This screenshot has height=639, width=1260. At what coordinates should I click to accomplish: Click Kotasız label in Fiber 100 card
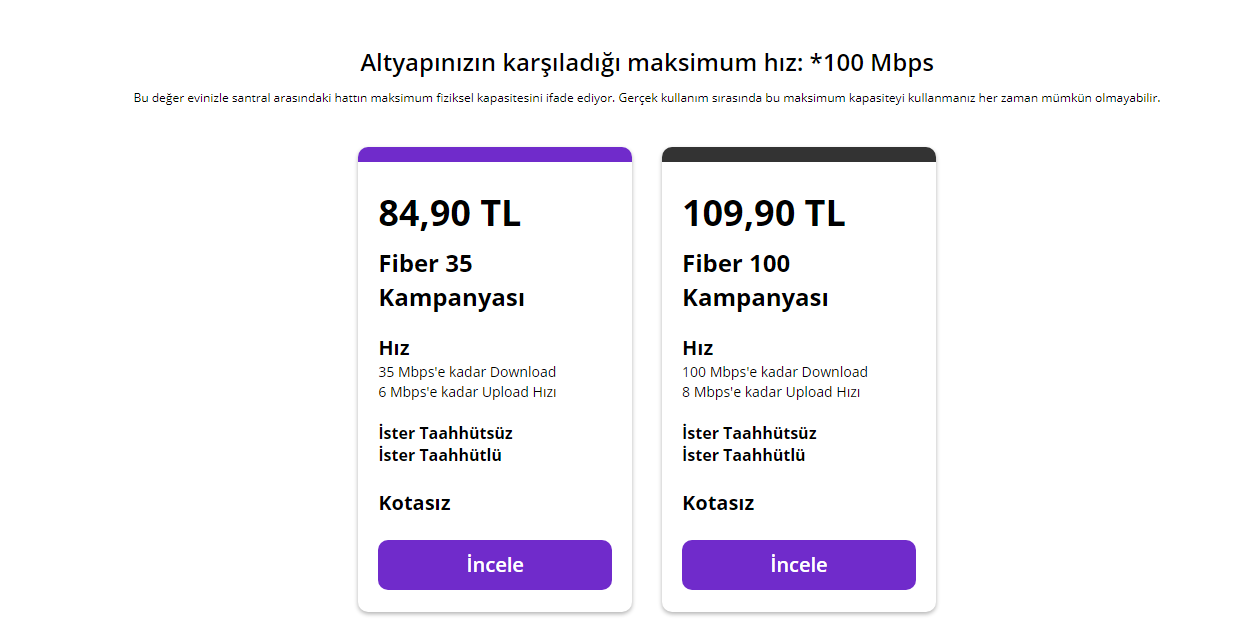pyautogui.click(x=718, y=503)
